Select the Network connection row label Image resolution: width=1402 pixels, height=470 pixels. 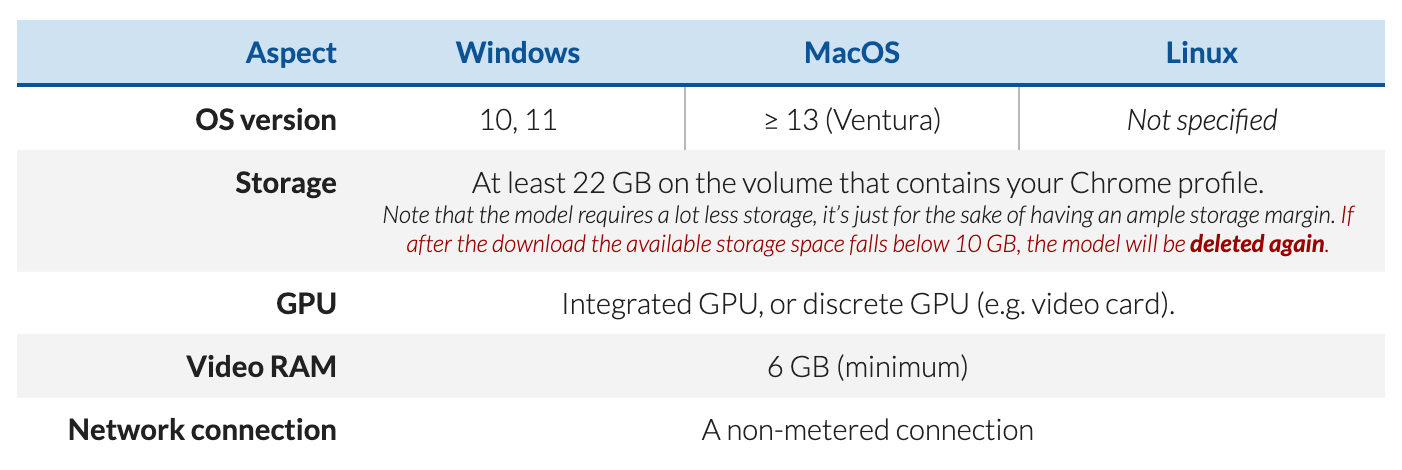point(202,430)
